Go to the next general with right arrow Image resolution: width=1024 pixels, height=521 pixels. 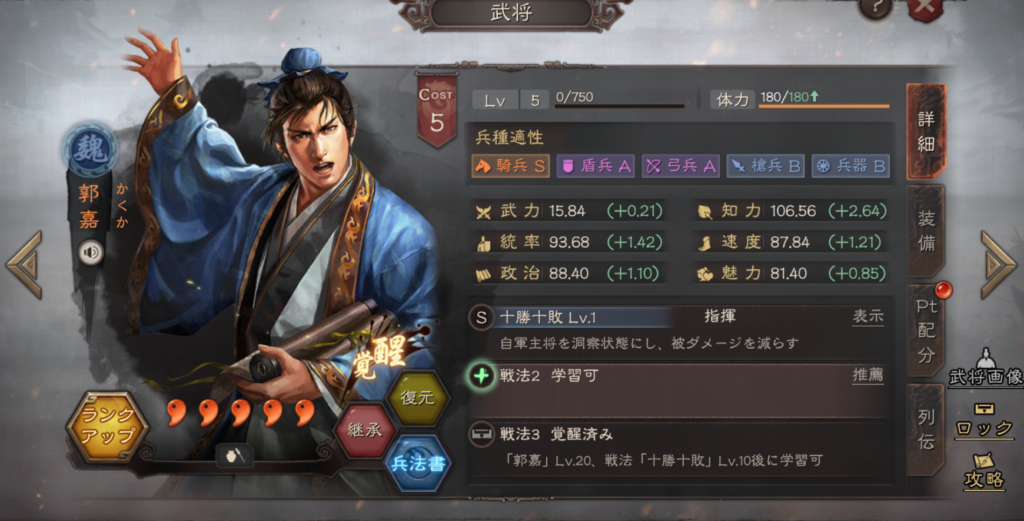(999, 264)
